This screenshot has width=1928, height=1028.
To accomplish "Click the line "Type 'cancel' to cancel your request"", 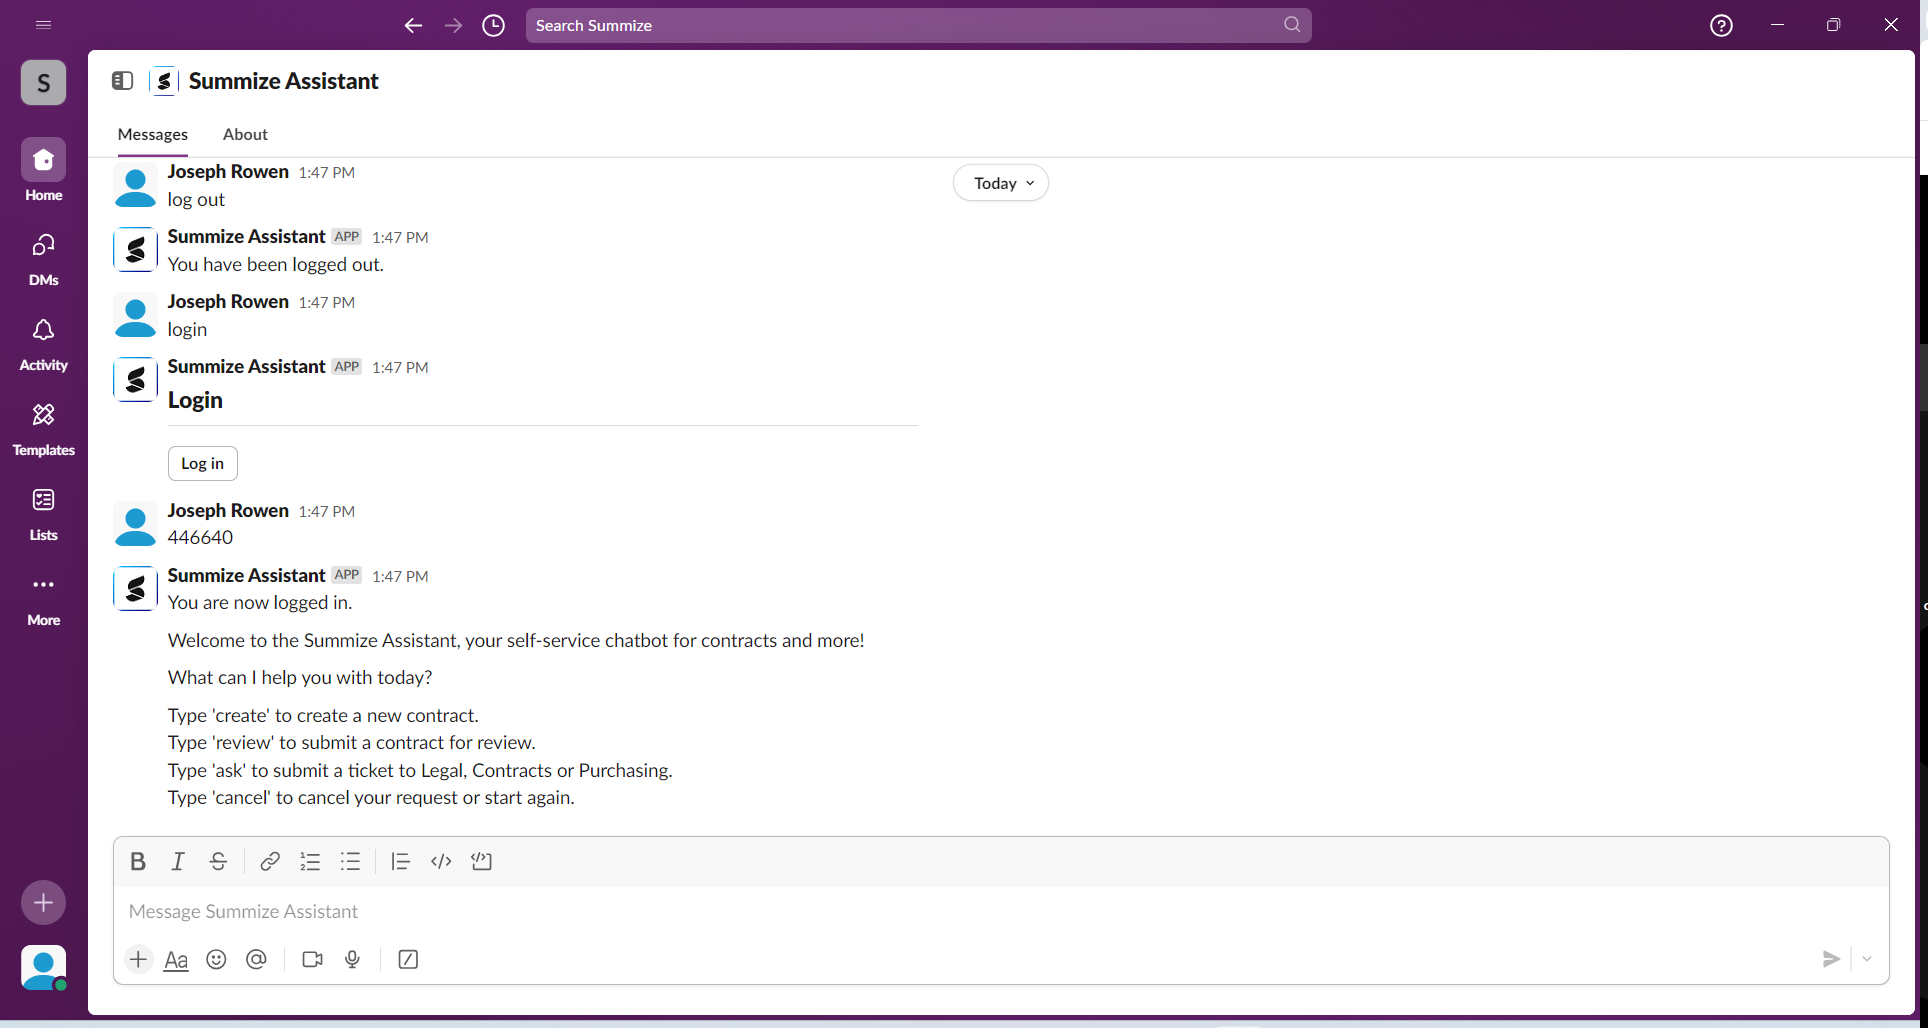I will pyautogui.click(x=371, y=798).
